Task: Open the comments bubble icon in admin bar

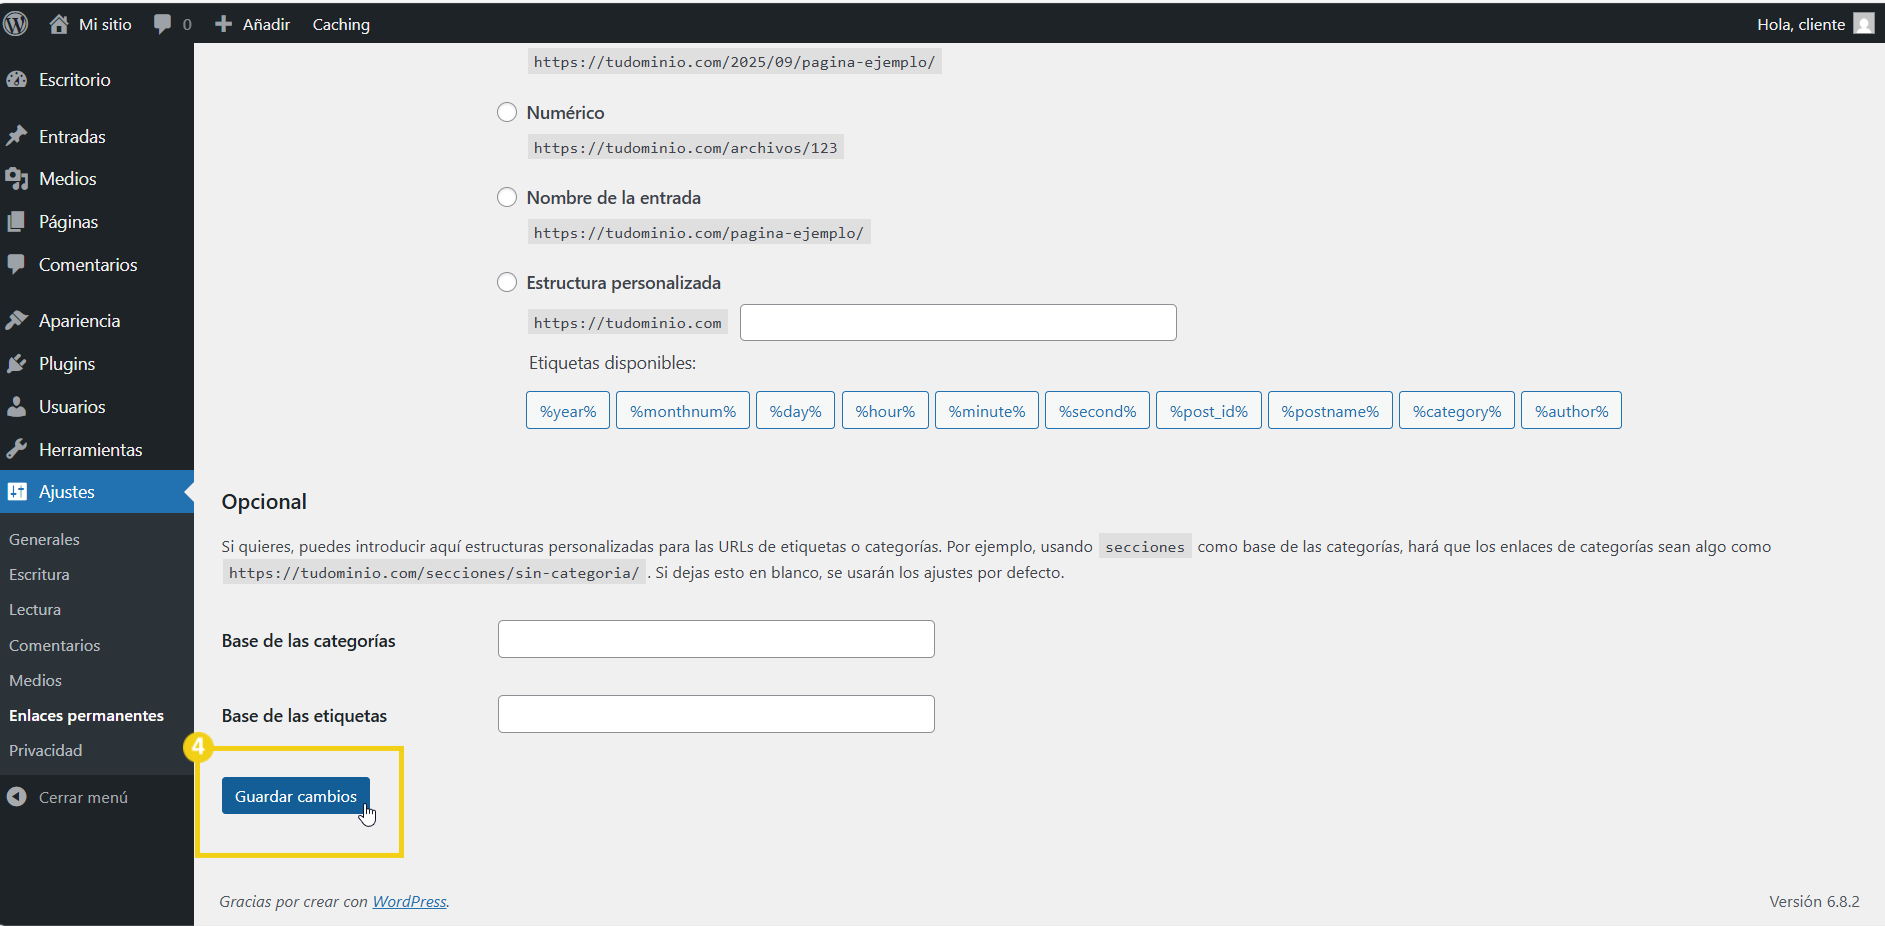Action: pyautogui.click(x=163, y=24)
